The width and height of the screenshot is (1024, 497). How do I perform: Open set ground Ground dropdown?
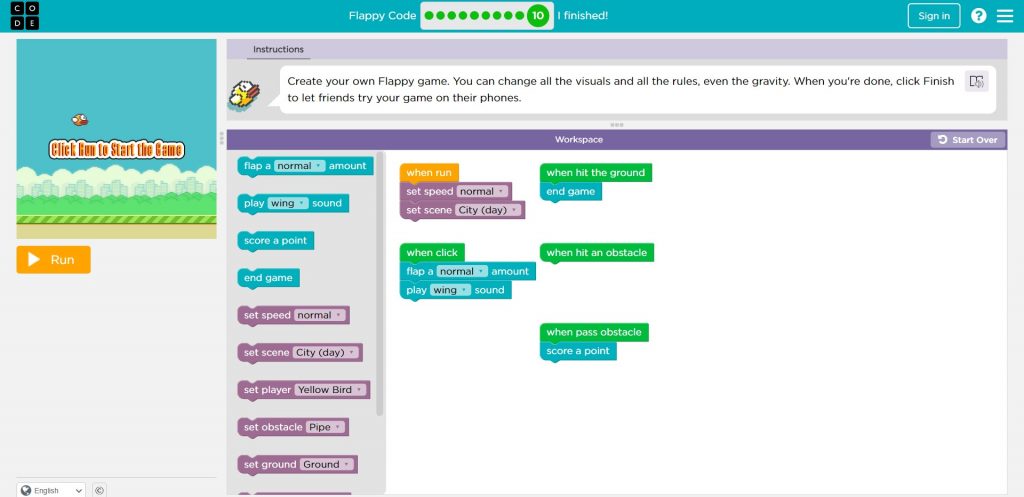pos(327,464)
